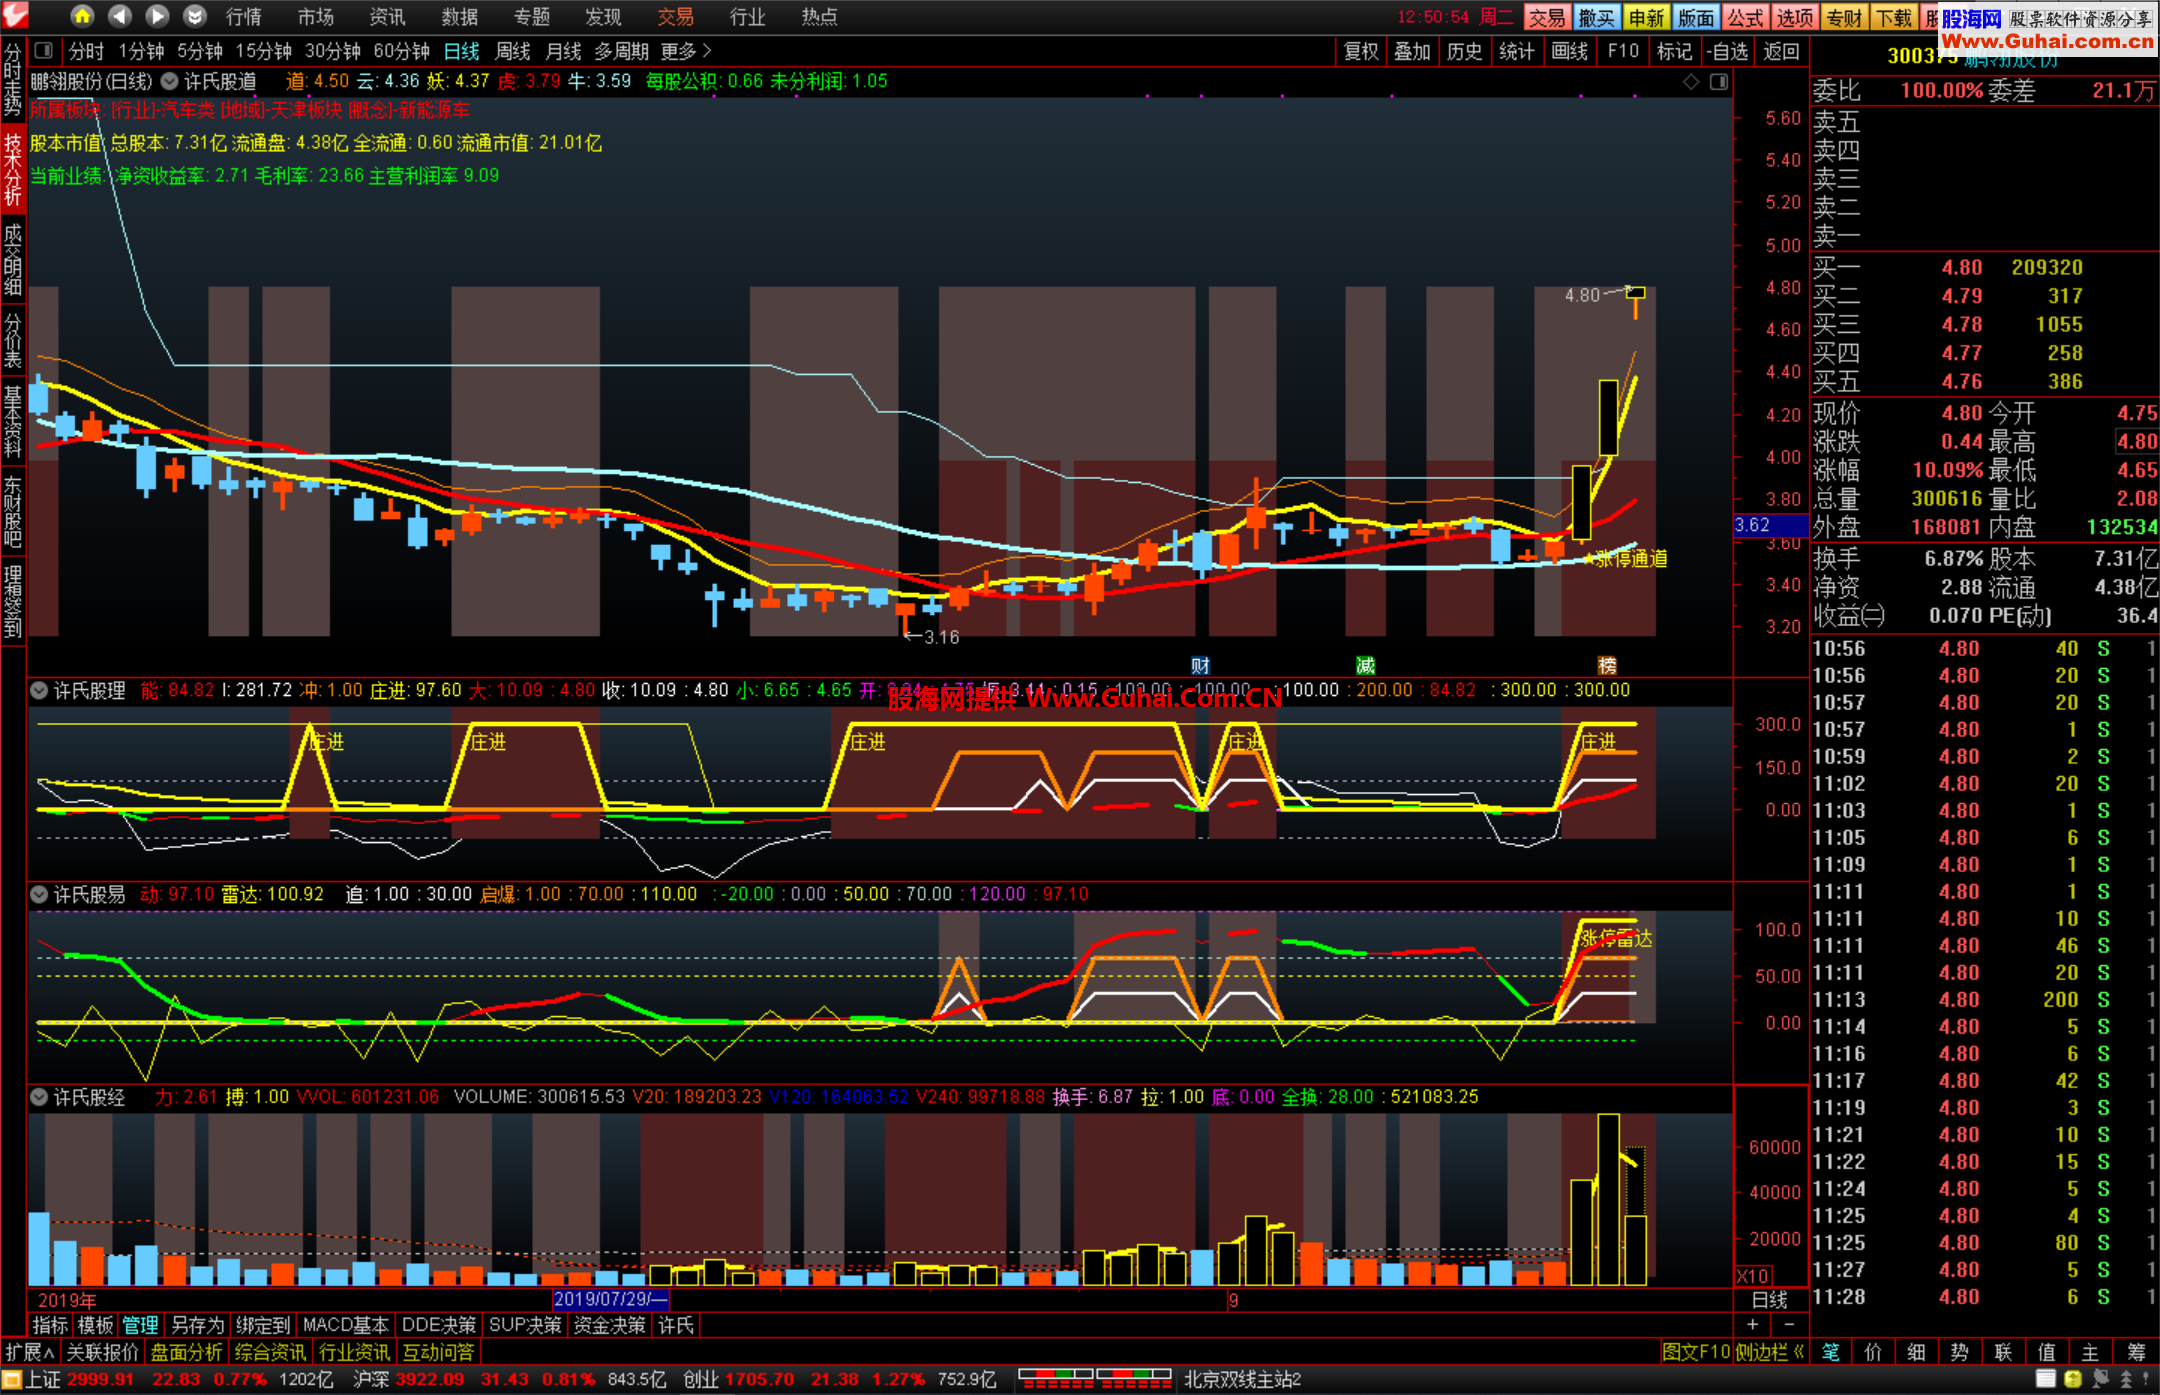Click the X10 volume scale marker
This screenshot has width=2160, height=1395.
(1752, 1276)
